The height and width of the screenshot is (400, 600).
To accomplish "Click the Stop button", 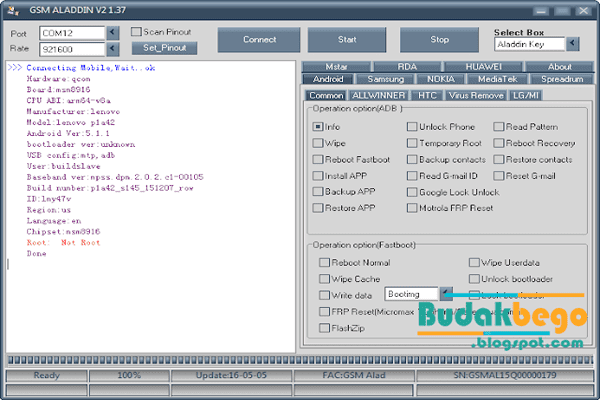I will pos(439,39).
